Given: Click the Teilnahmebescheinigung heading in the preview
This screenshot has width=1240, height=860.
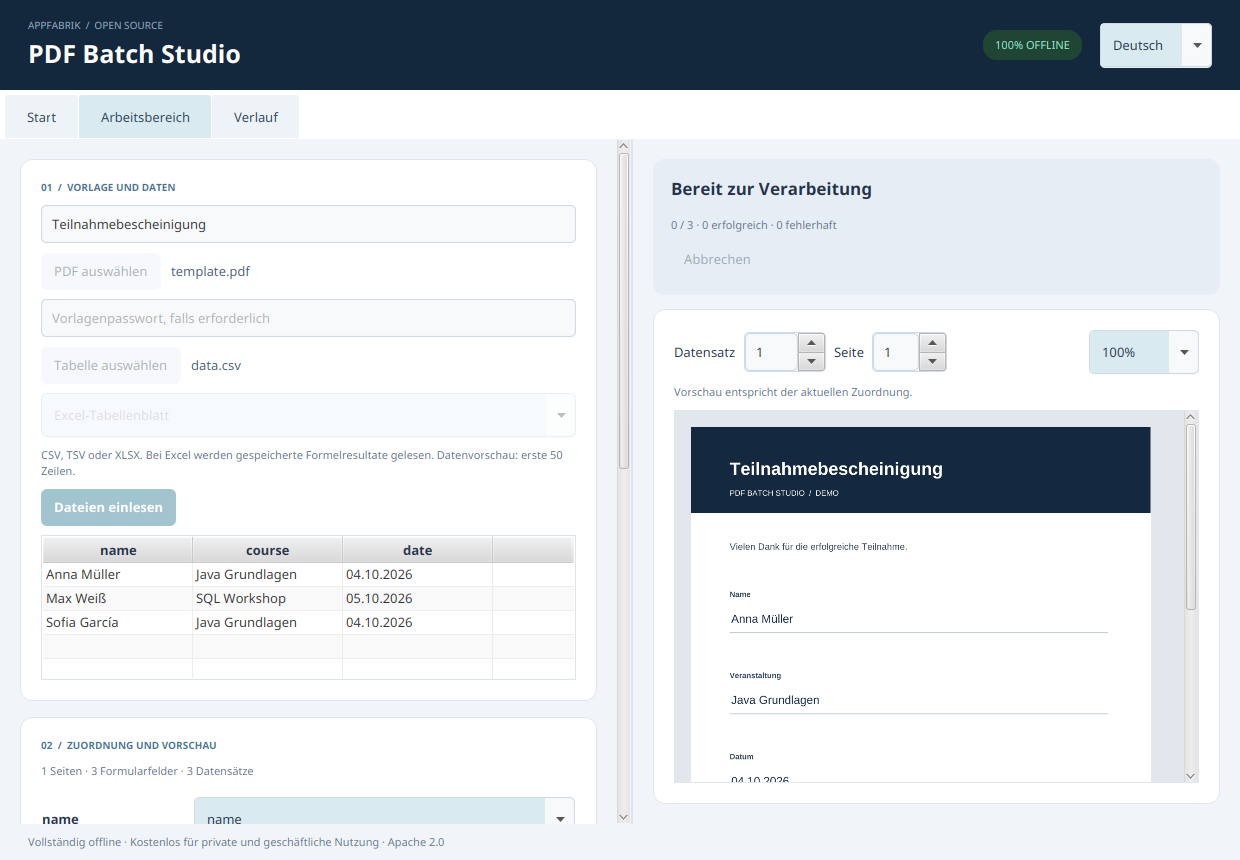Looking at the screenshot, I should 836,469.
